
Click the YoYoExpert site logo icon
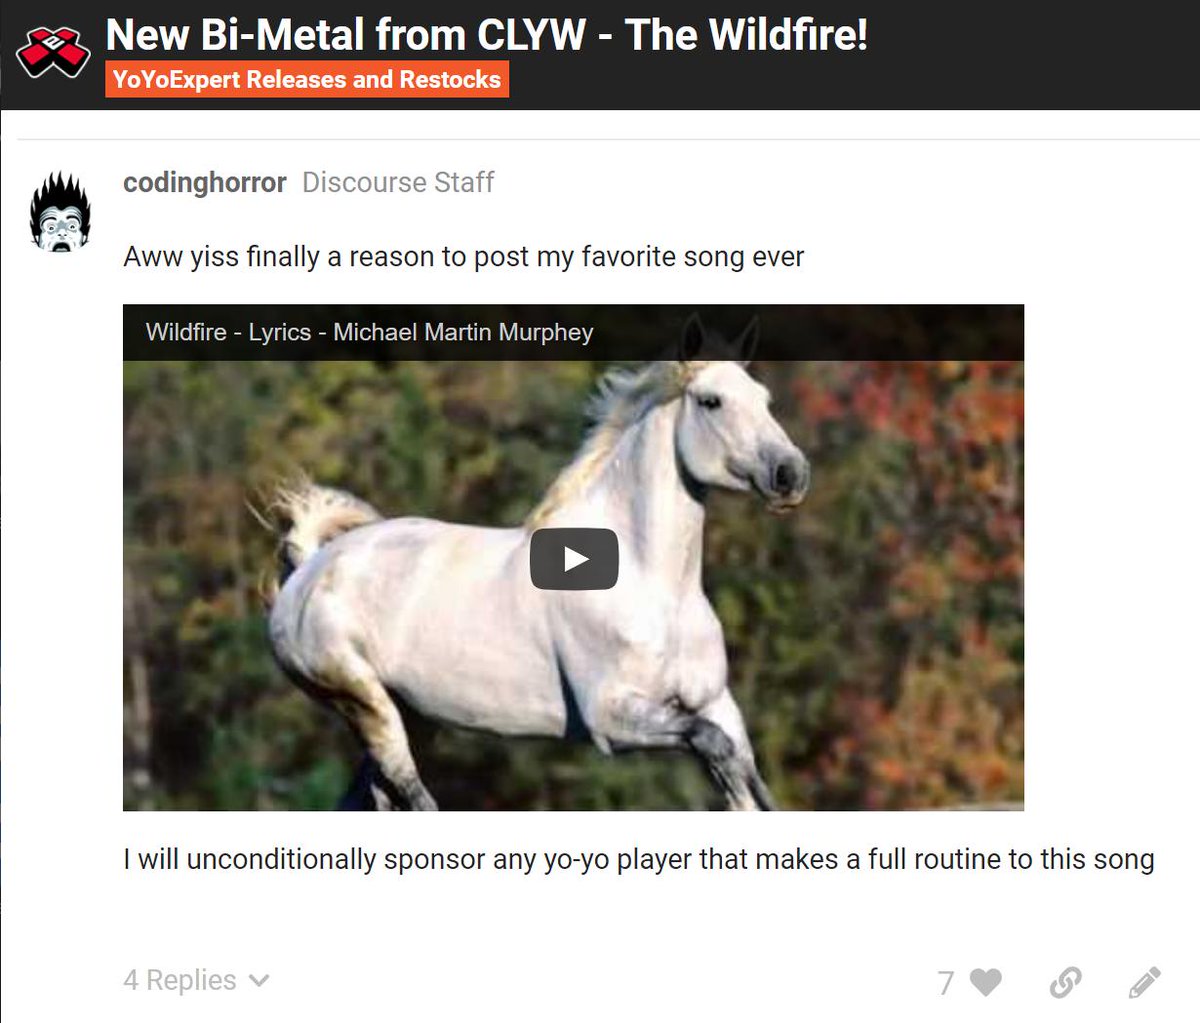(53, 53)
